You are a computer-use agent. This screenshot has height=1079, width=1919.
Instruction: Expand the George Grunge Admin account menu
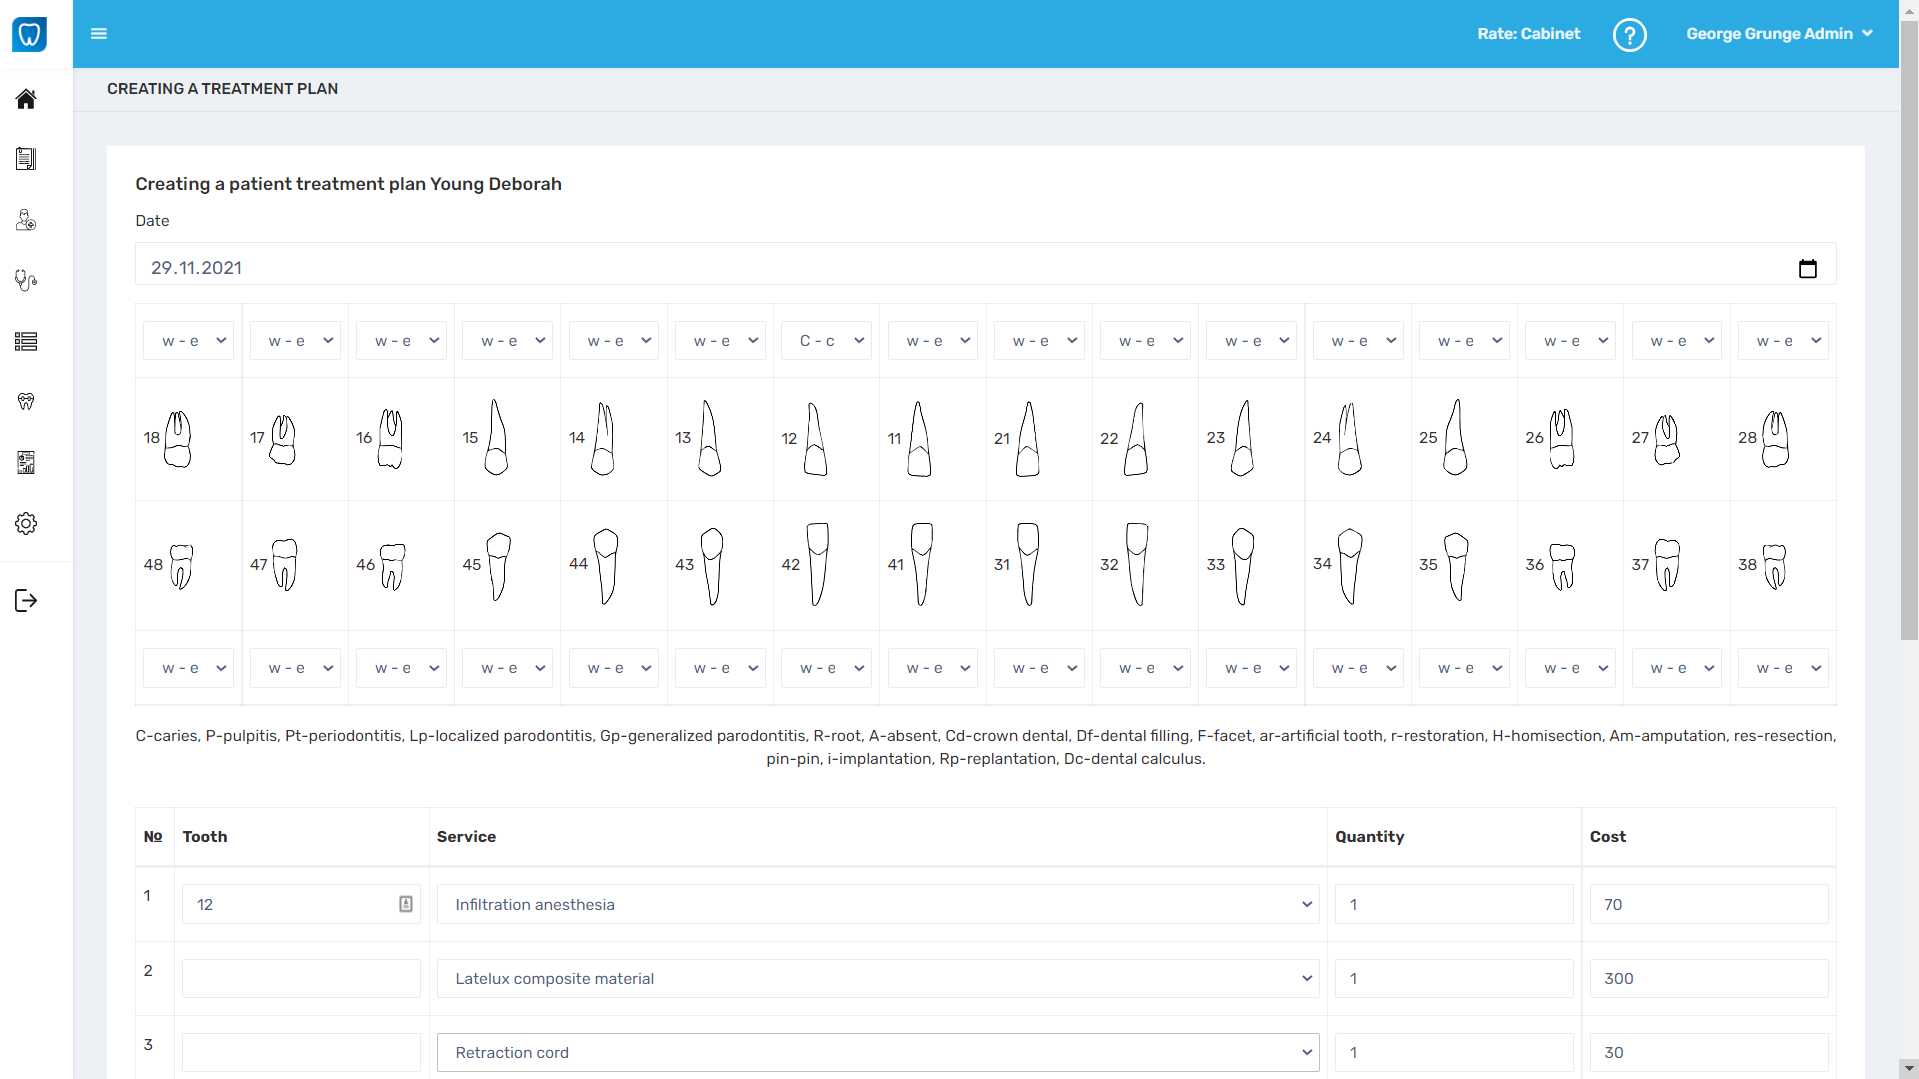tap(1780, 33)
